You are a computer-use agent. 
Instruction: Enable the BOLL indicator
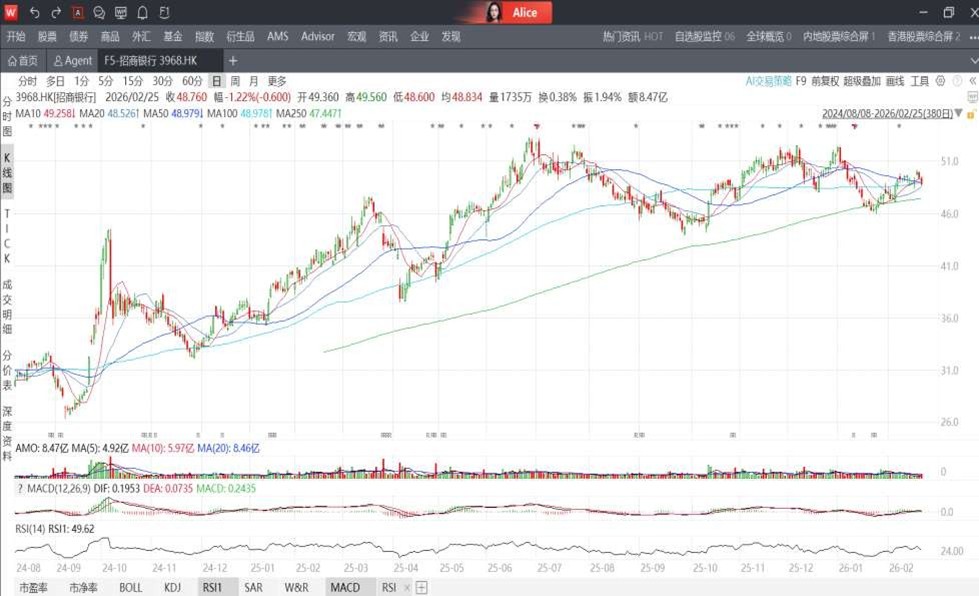tap(130, 588)
